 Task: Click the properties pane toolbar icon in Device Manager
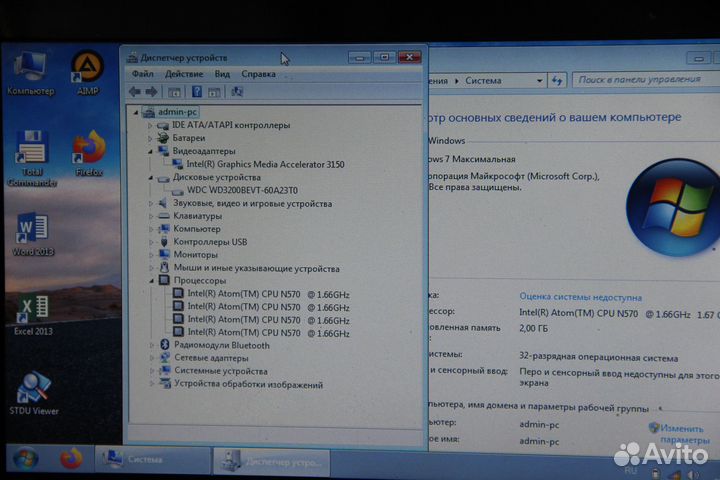pos(214,92)
